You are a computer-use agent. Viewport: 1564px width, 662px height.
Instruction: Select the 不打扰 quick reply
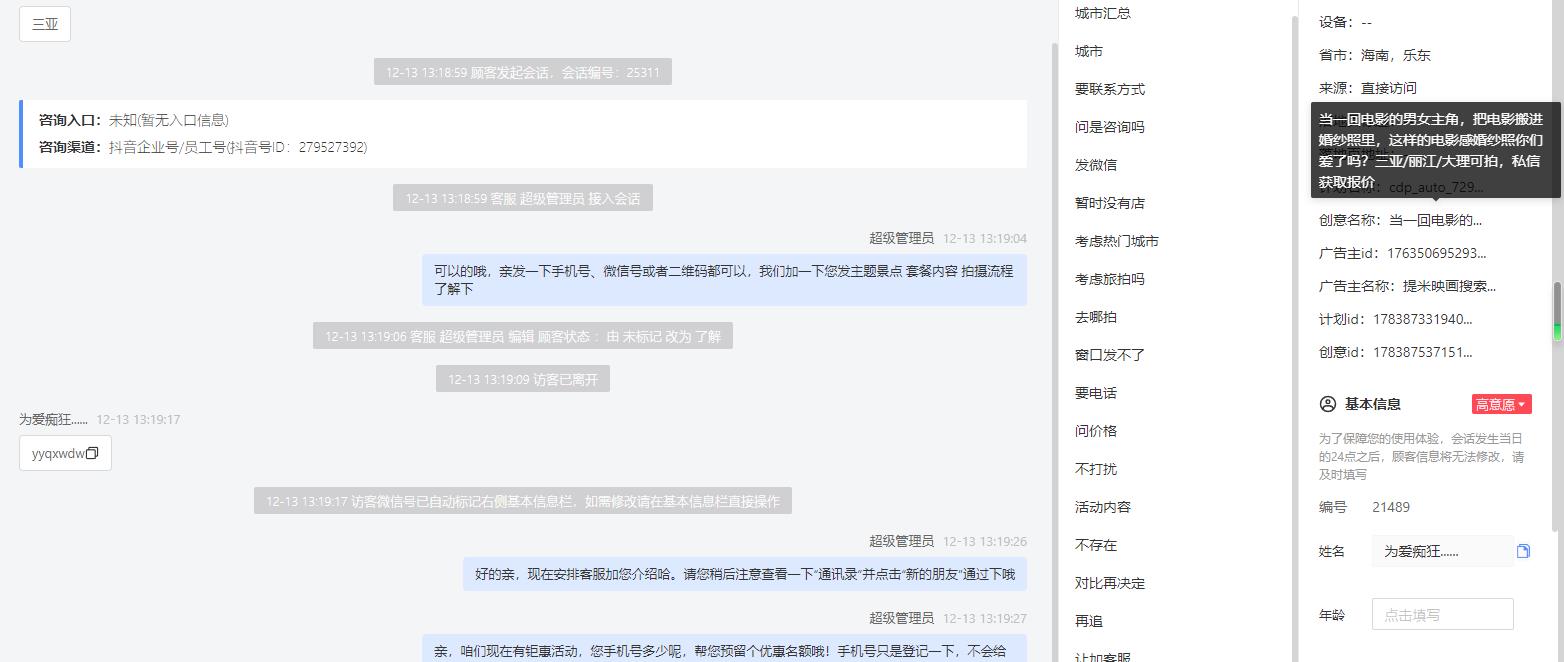point(1096,469)
